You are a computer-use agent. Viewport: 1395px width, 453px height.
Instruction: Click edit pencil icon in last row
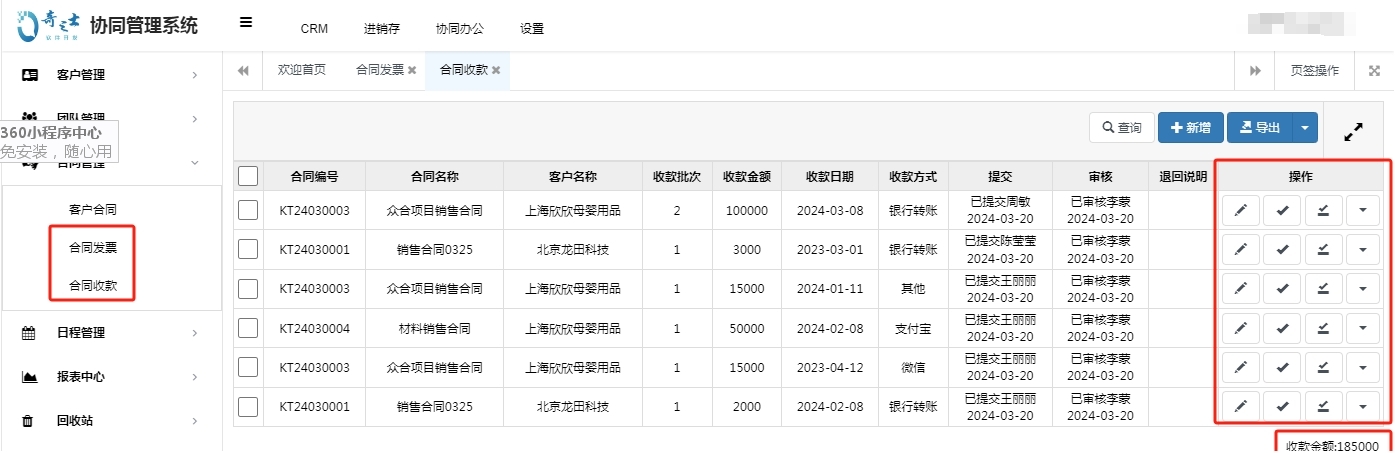click(1240, 406)
